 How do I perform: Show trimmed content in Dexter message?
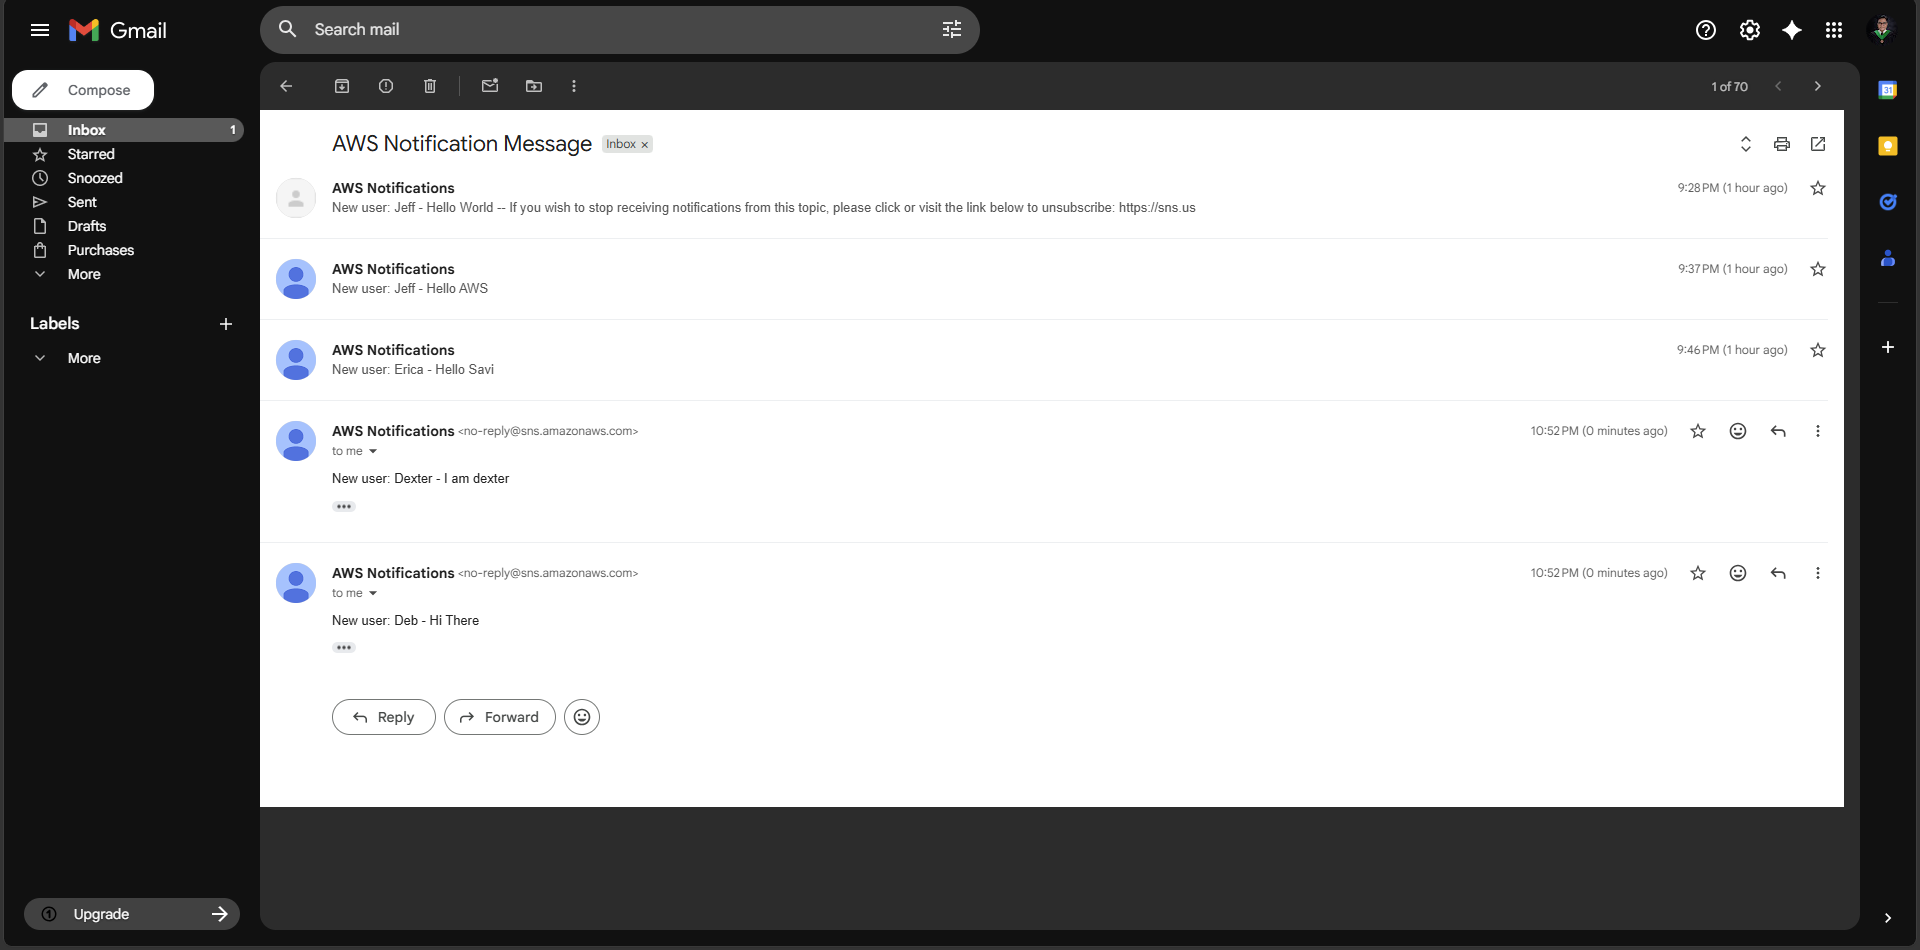344,507
